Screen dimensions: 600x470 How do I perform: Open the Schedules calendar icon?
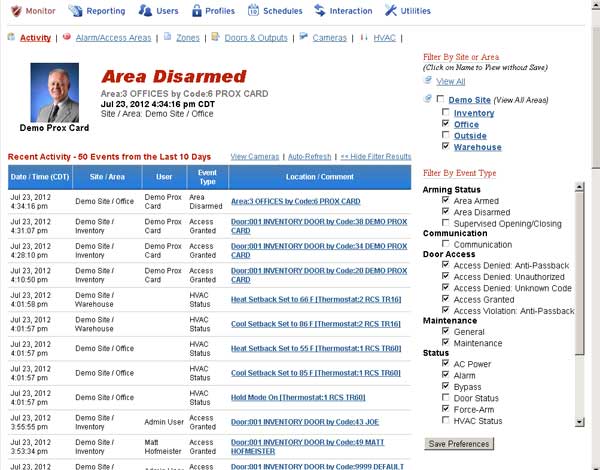pyautogui.click(x=253, y=10)
